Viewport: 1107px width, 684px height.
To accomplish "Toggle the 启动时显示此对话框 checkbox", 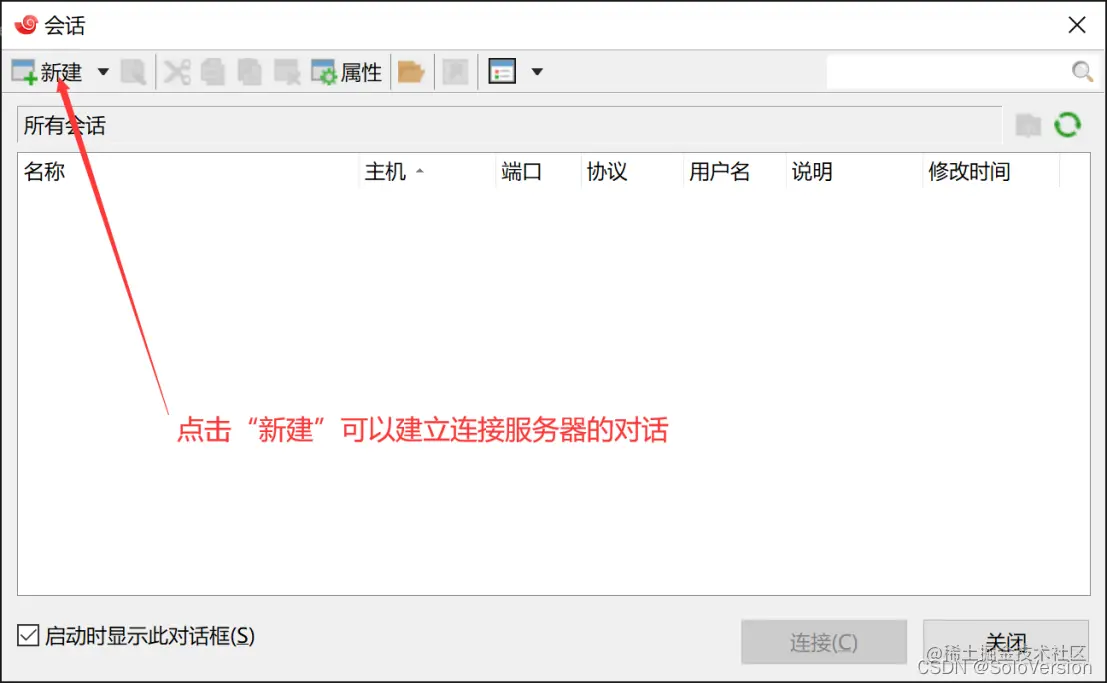I will (25, 636).
